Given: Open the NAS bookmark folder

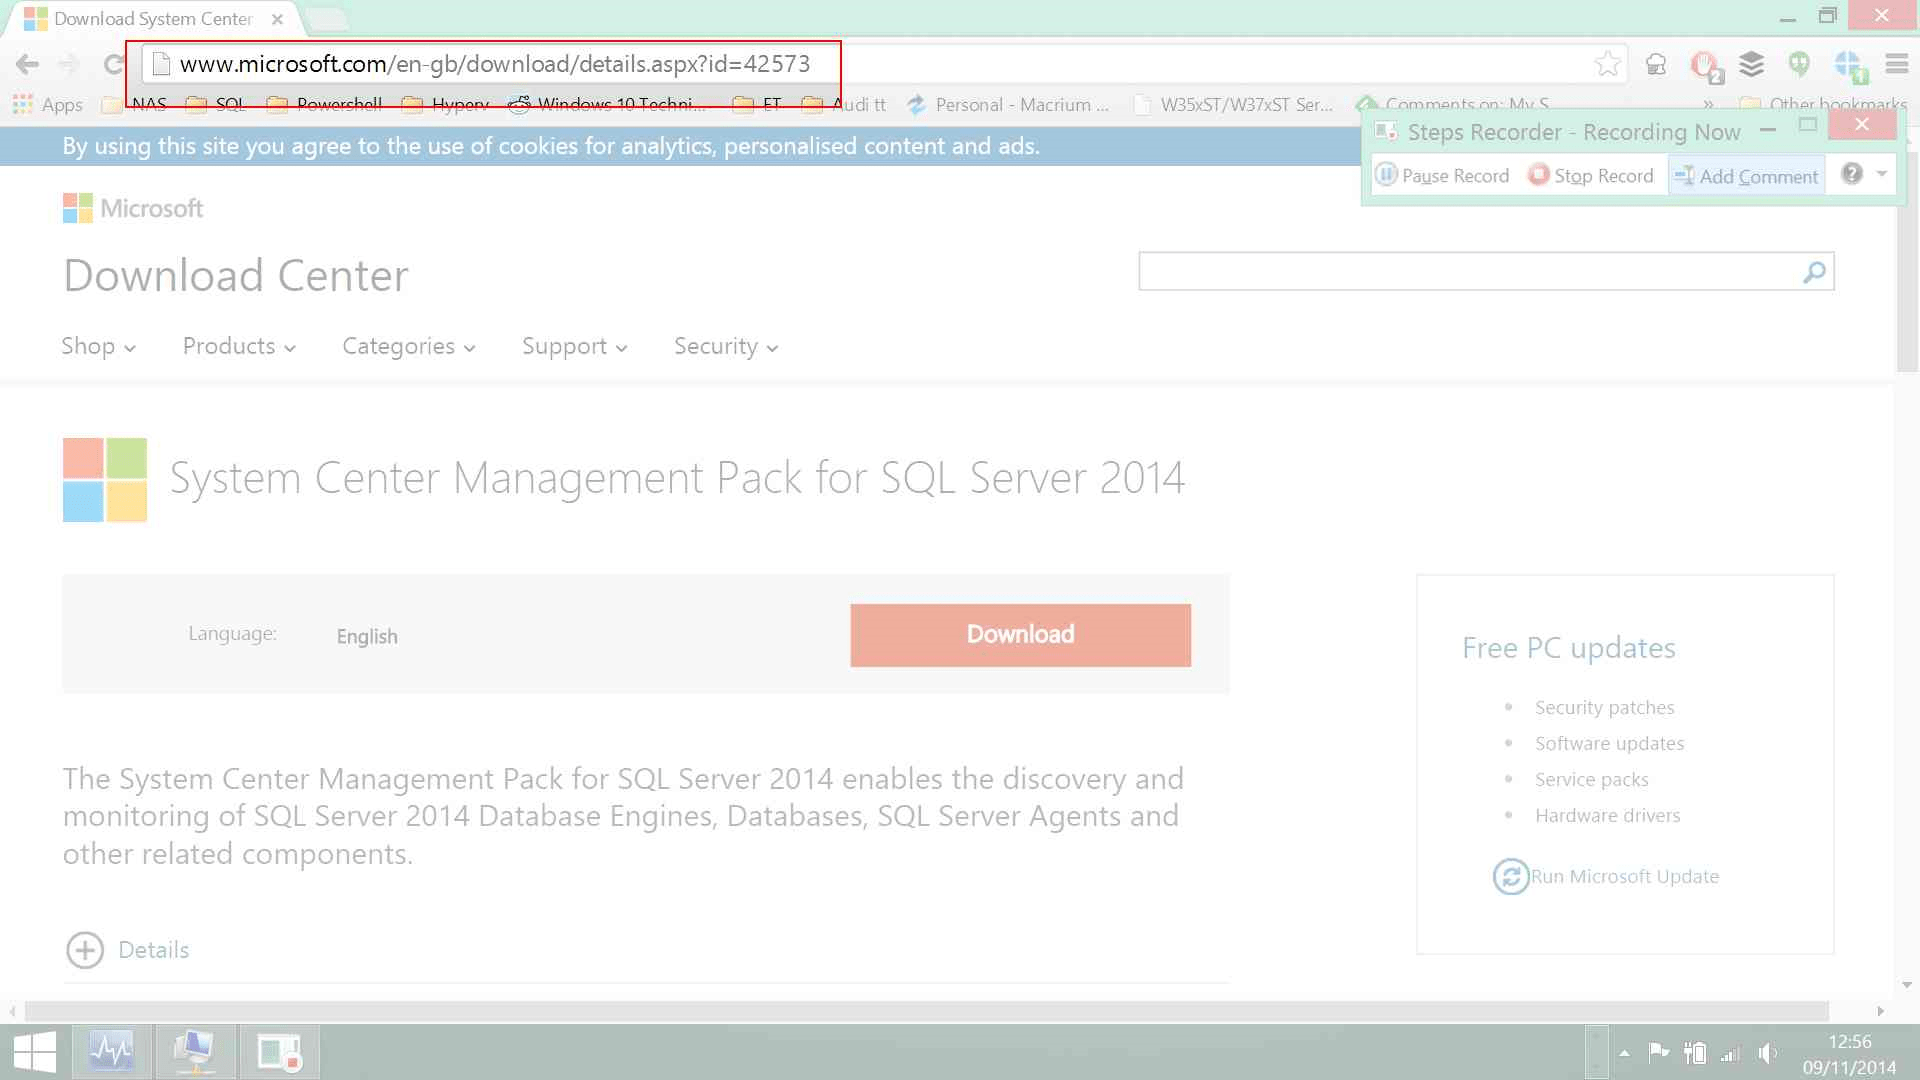Looking at the screenshot, I should (x=135, y=104).
